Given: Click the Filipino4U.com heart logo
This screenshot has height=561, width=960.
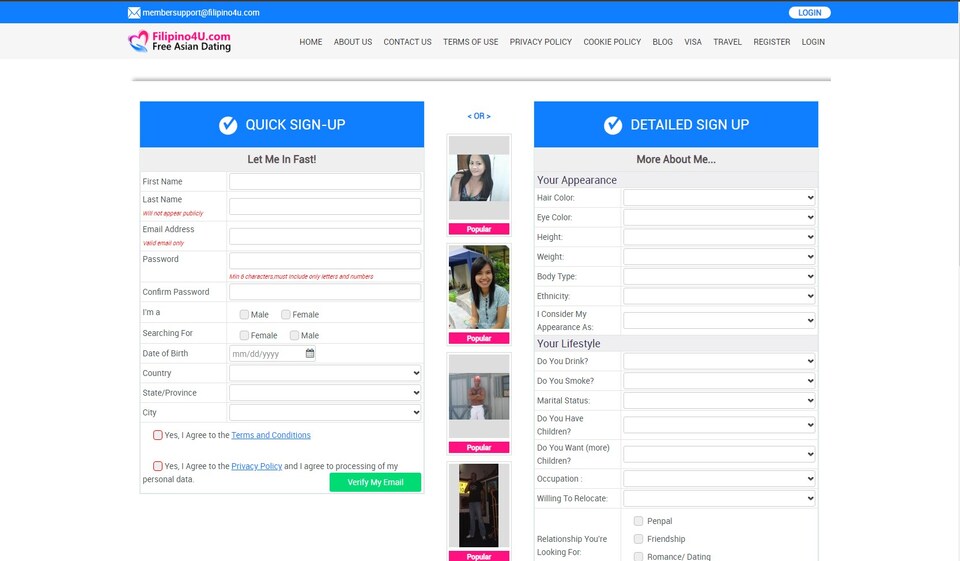Looking at the screenshot, I should [x=138, y=41].
